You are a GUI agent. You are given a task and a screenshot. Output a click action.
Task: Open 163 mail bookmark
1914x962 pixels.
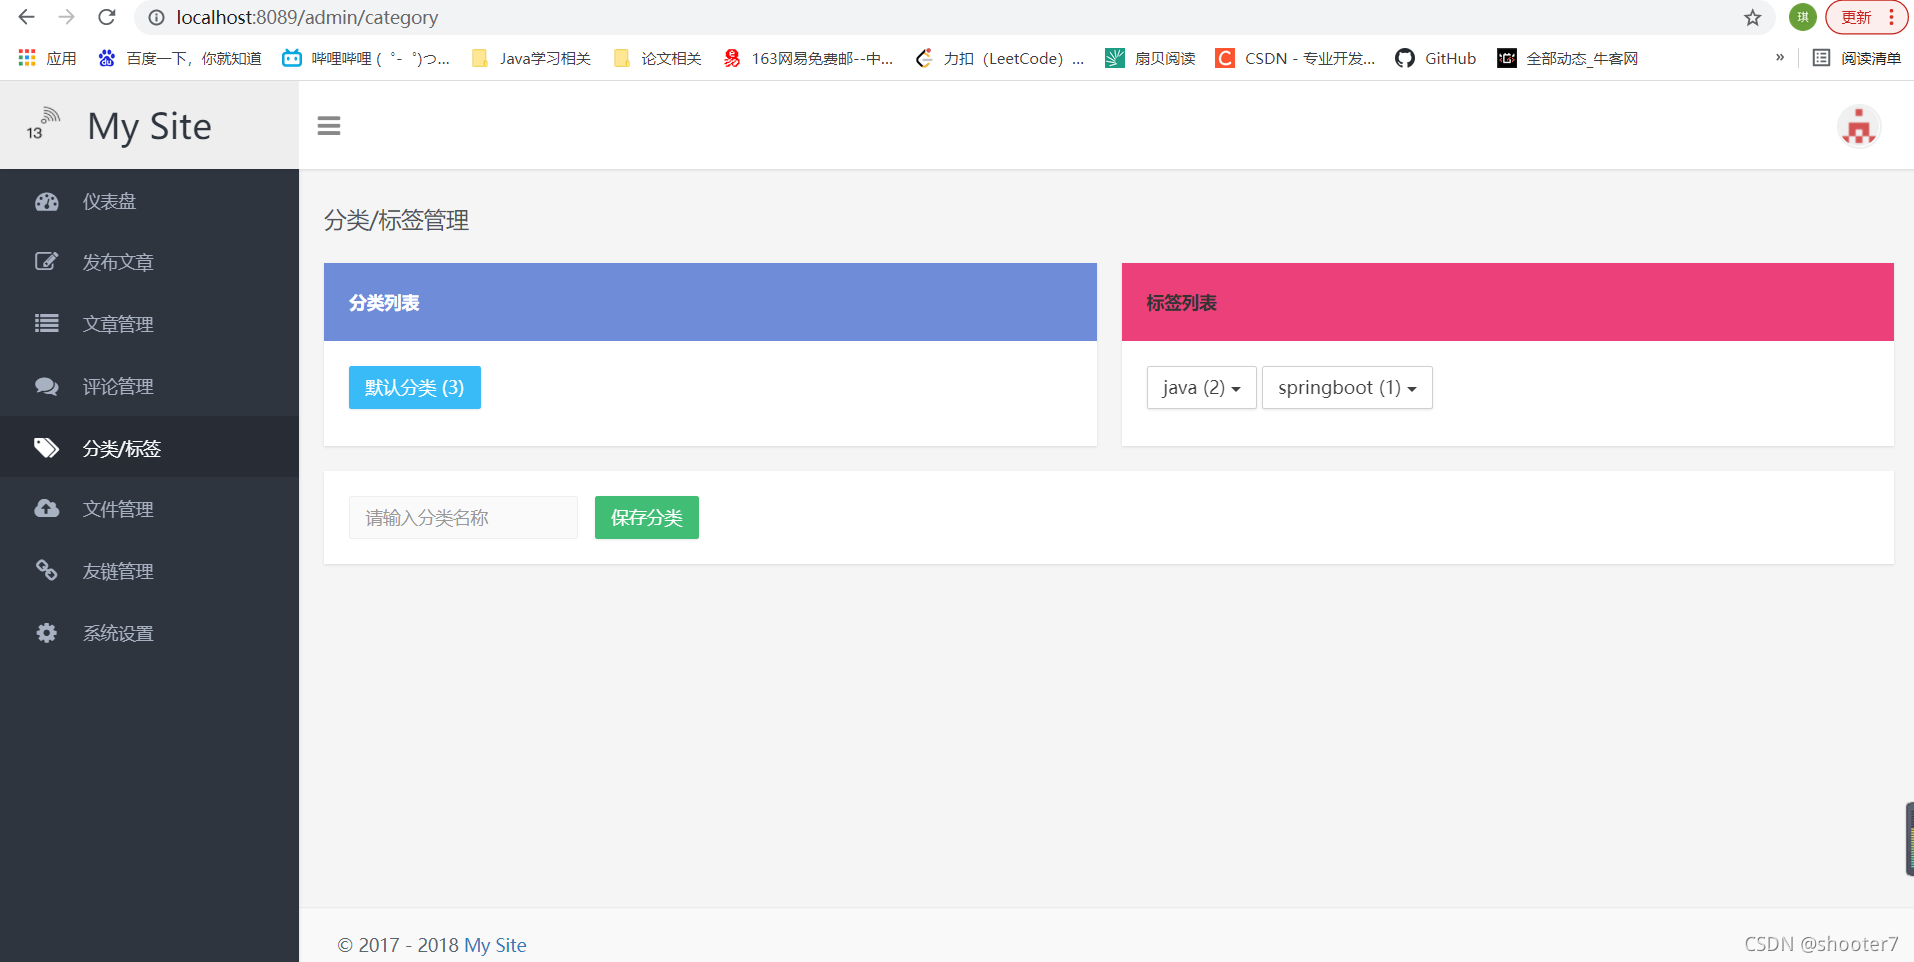pos(808,58)
